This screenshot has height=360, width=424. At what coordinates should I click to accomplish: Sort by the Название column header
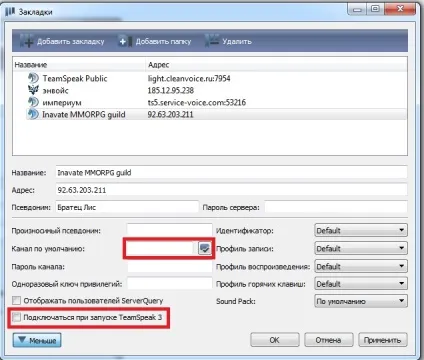pyautogui.click(x=79, y=65)
